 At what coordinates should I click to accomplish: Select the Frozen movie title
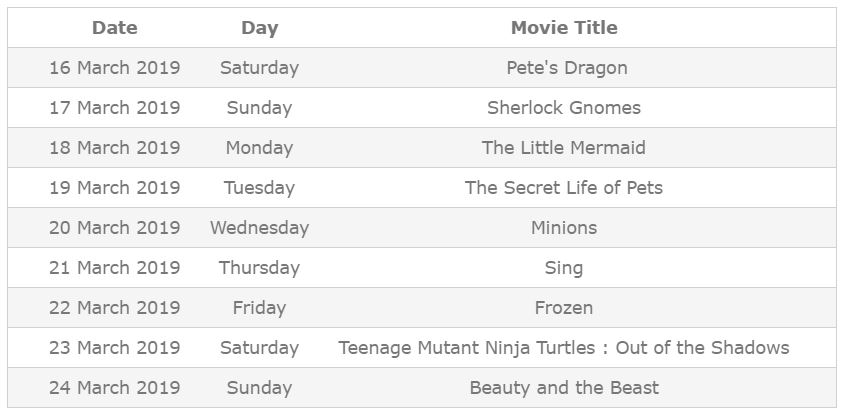click(564, 307)
